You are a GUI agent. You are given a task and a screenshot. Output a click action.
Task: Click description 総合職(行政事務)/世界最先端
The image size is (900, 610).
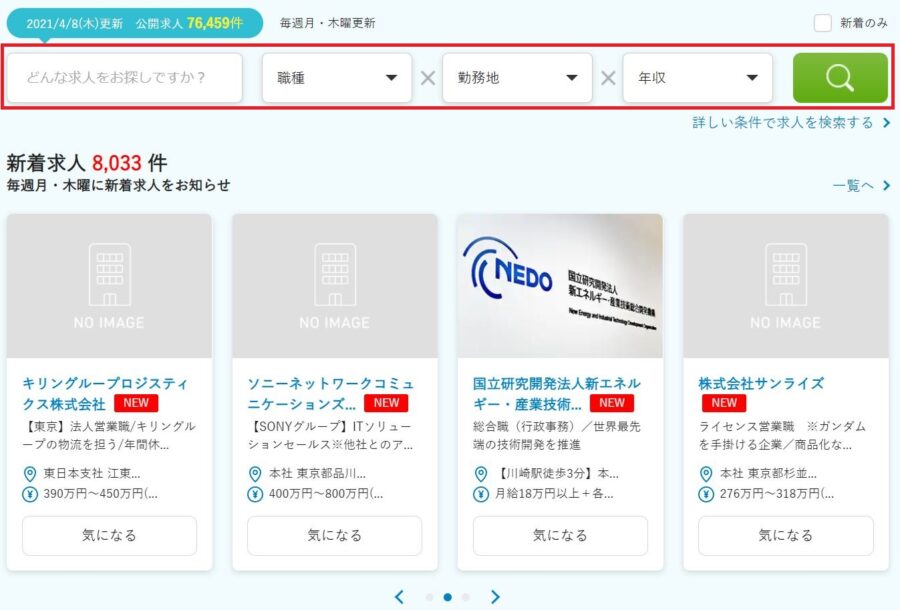(x=557, y=436)
